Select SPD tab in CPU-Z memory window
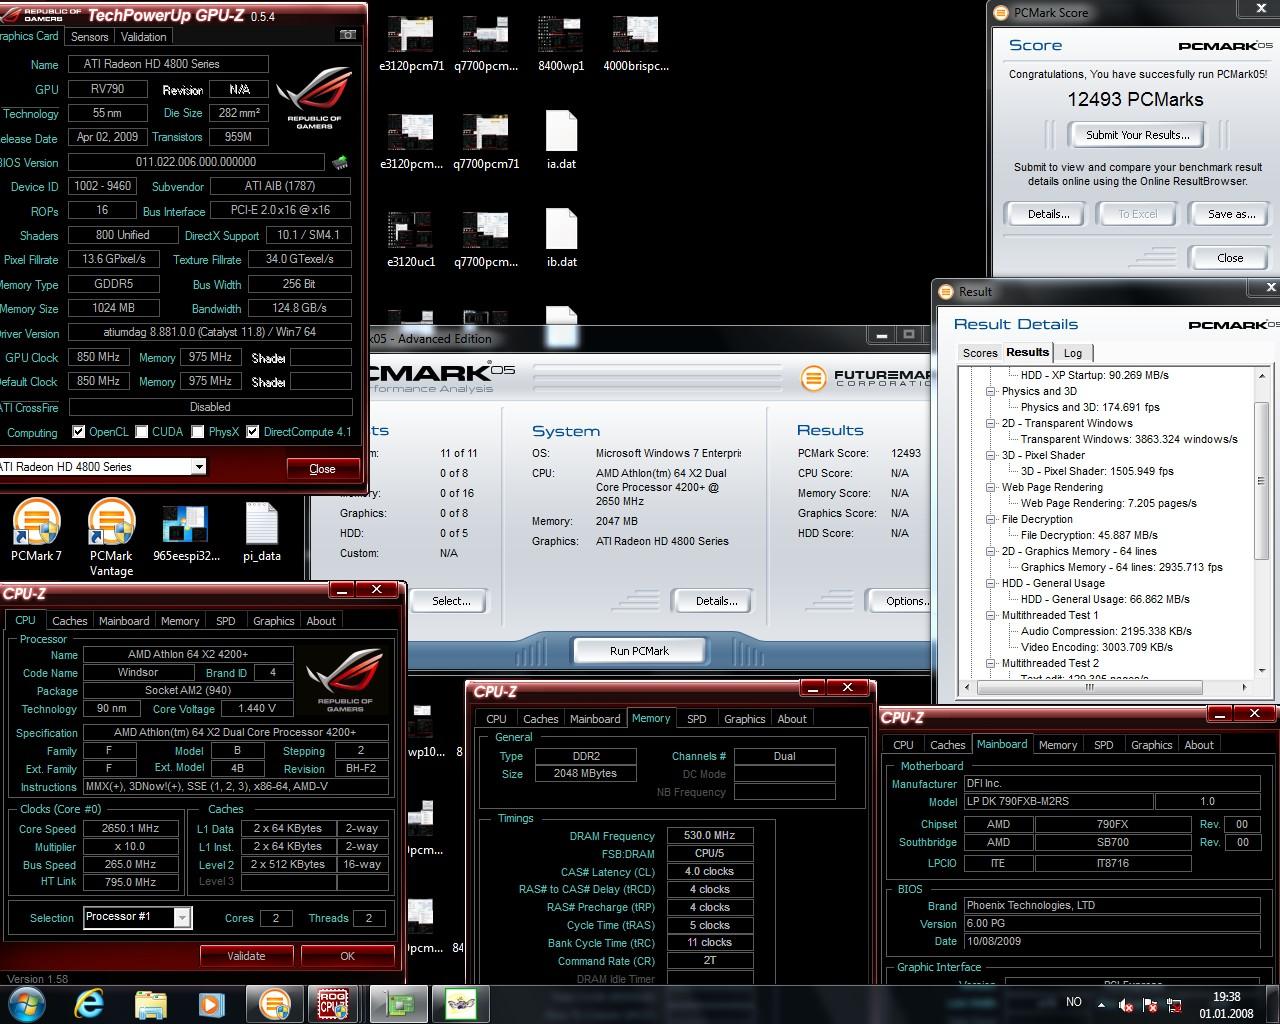This screenshot has width=1280, height=1024. [x=697, y=719]
